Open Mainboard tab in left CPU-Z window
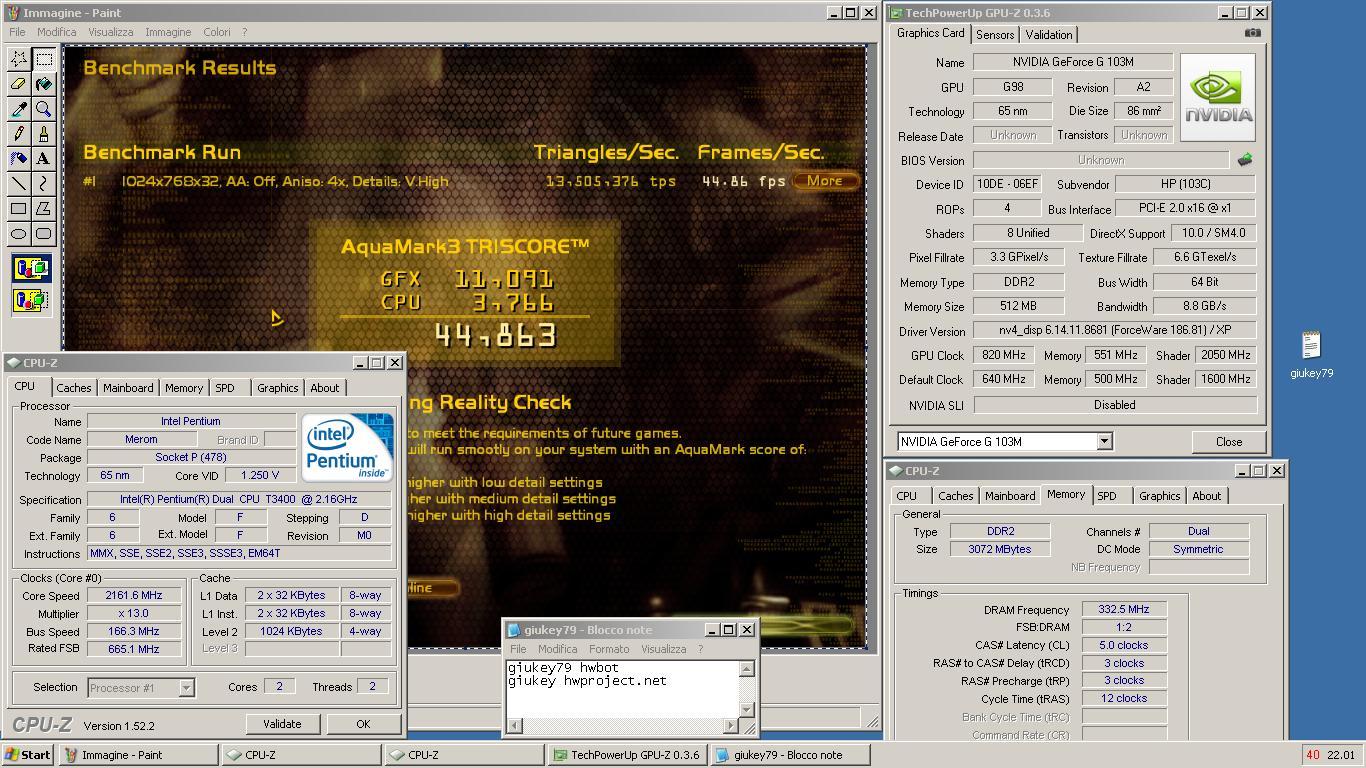The image size is (1366, 768). [x=128, y=388]
